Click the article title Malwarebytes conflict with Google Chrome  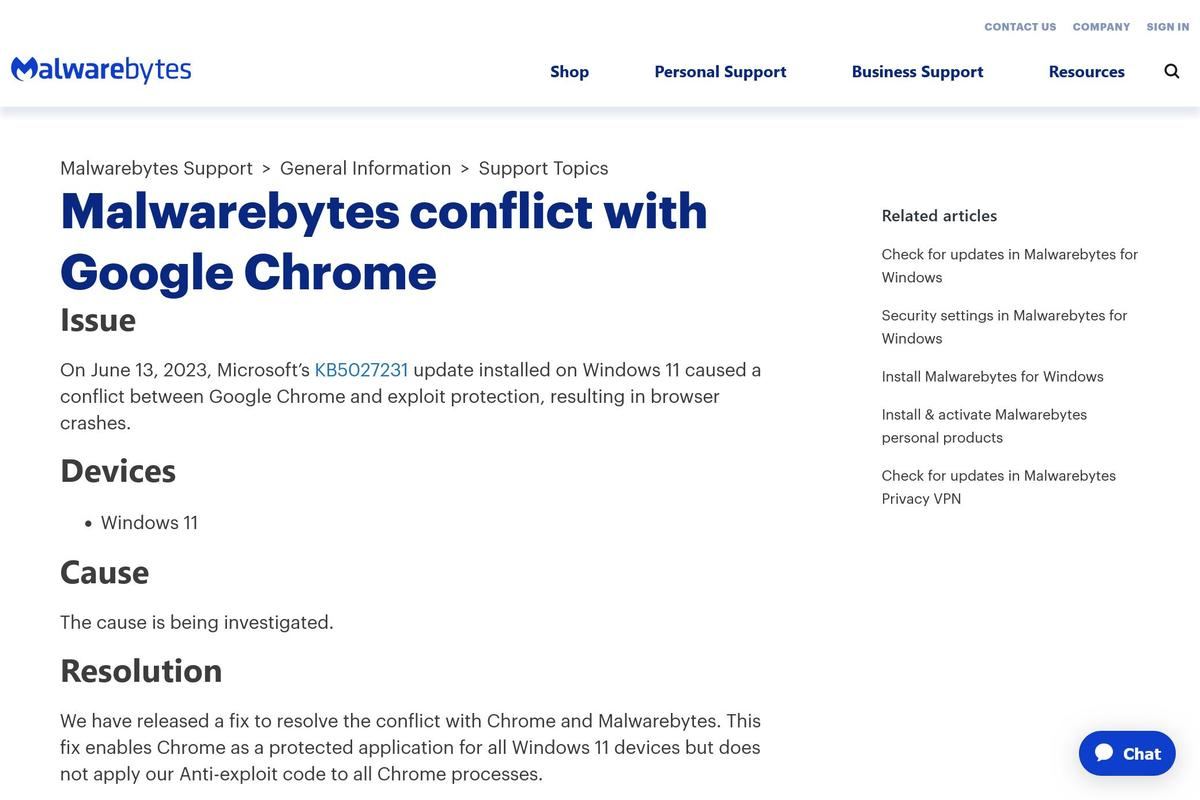[x=384, y=241]
